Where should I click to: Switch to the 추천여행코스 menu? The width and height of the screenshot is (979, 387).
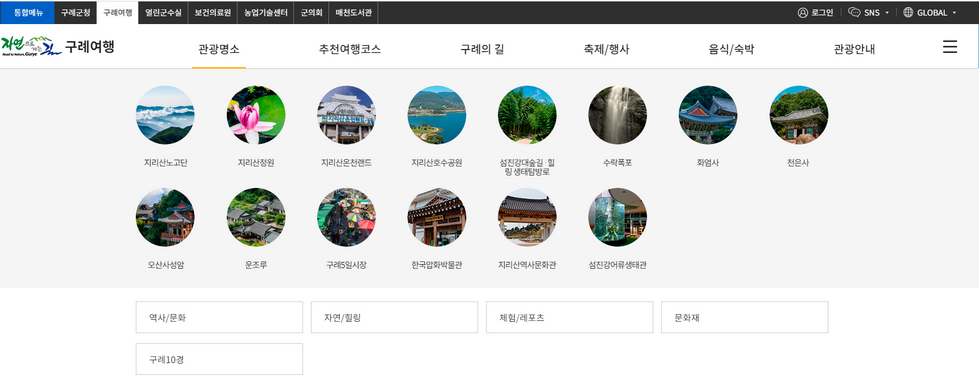350,49
